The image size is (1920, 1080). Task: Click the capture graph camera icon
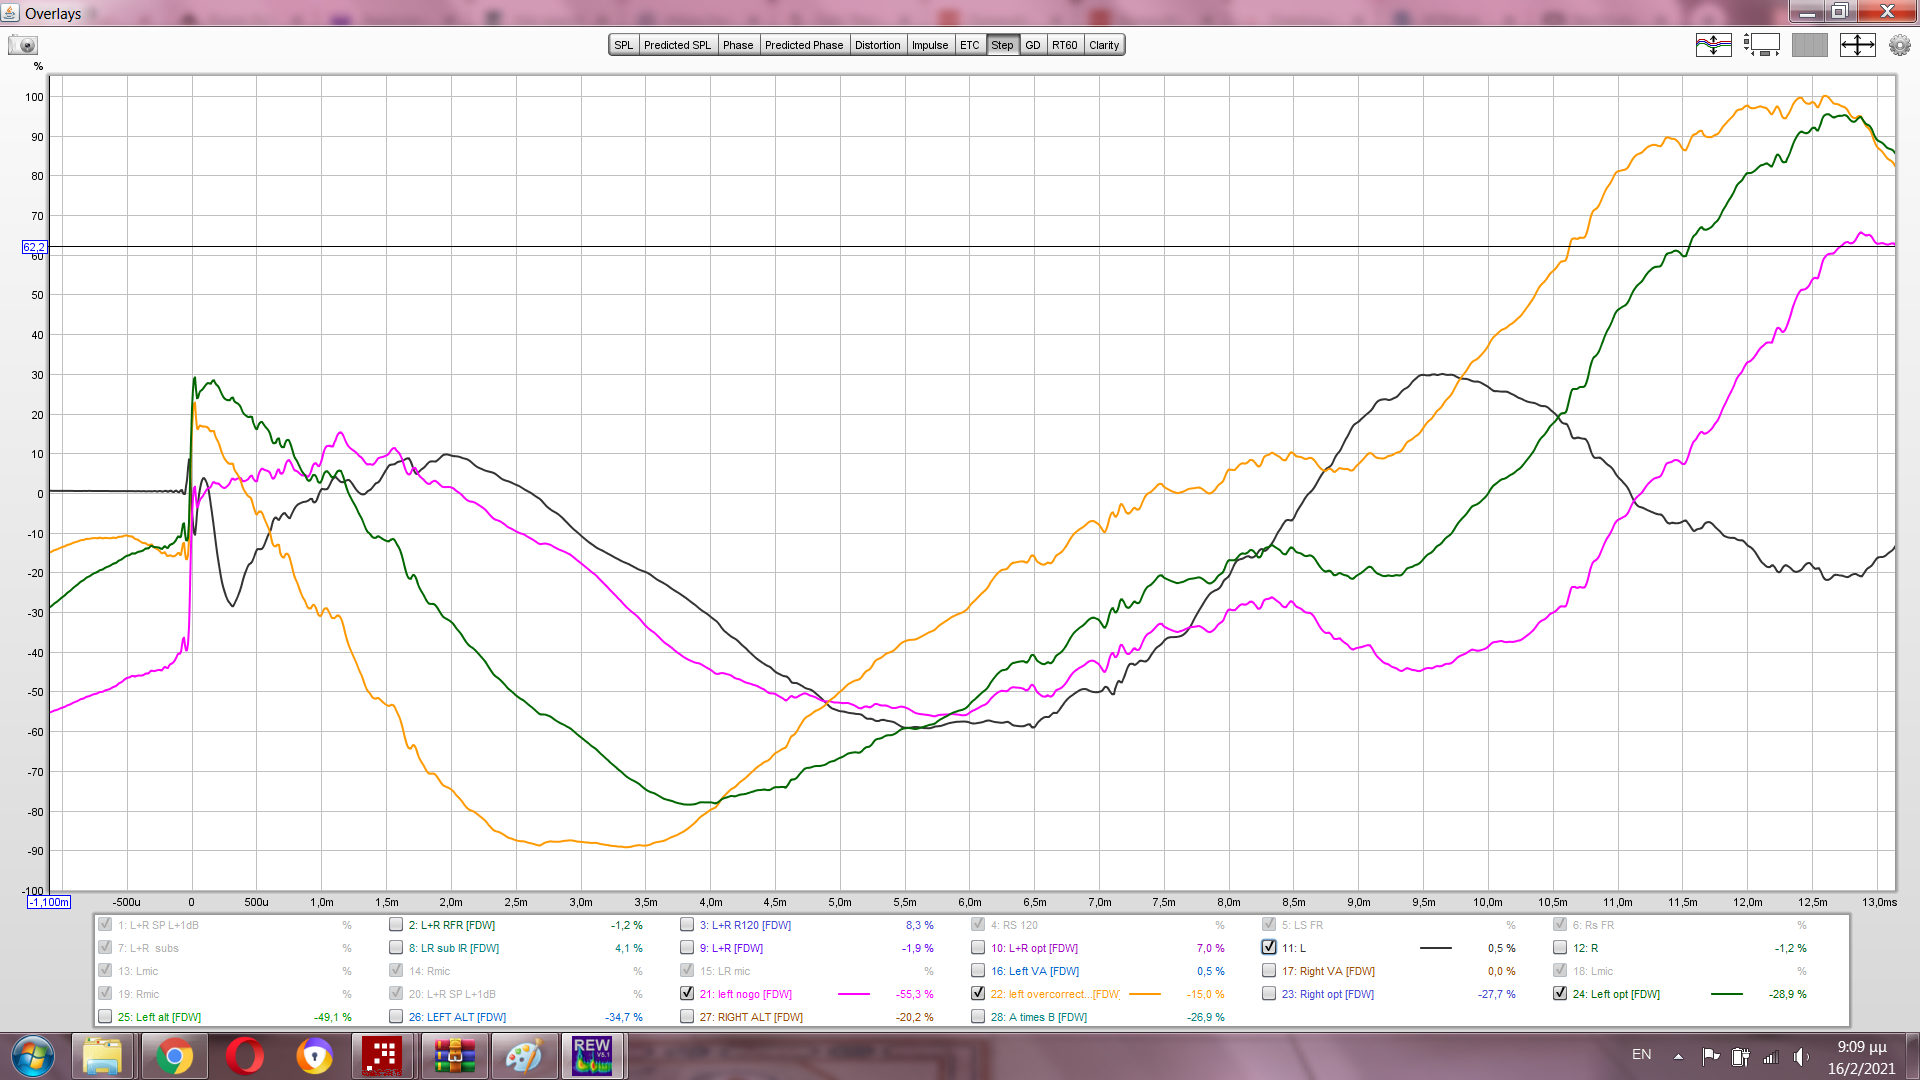(x=23, y=45)
